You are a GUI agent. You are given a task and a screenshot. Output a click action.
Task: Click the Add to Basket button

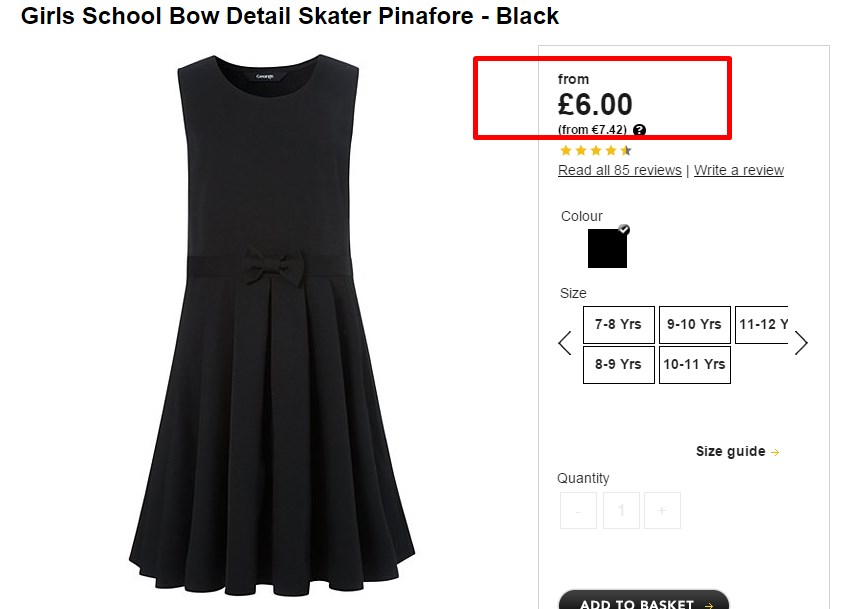(643, 600)
